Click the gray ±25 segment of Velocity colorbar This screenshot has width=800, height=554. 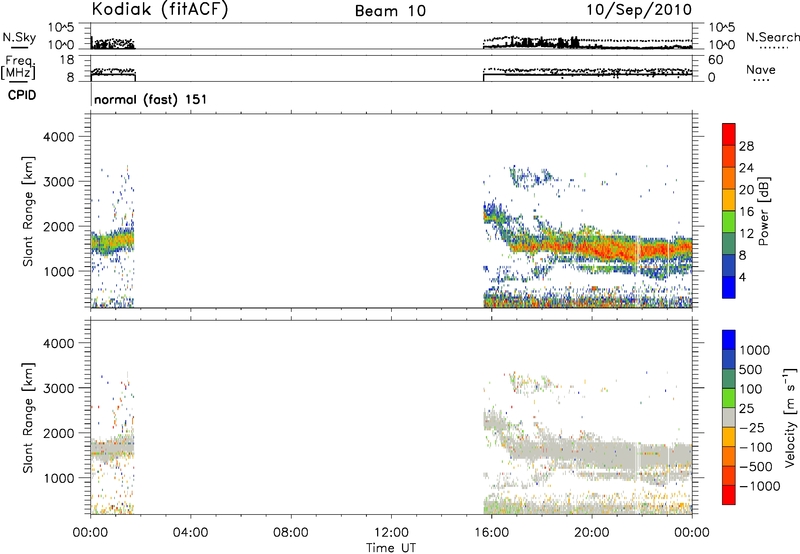729,417
